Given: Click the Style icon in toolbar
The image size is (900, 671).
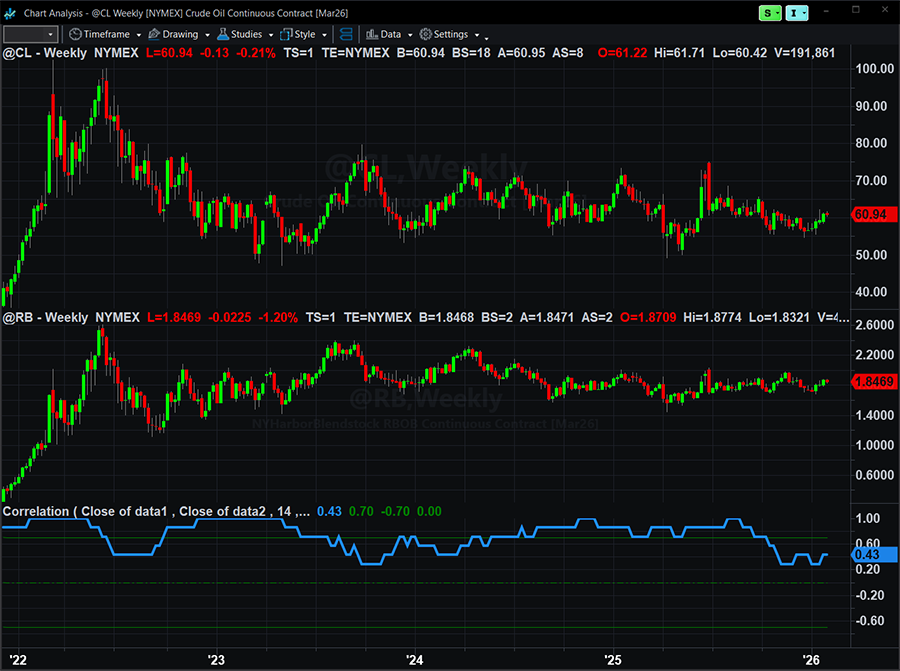Looking at the screenshot, I should coord(286,34).
